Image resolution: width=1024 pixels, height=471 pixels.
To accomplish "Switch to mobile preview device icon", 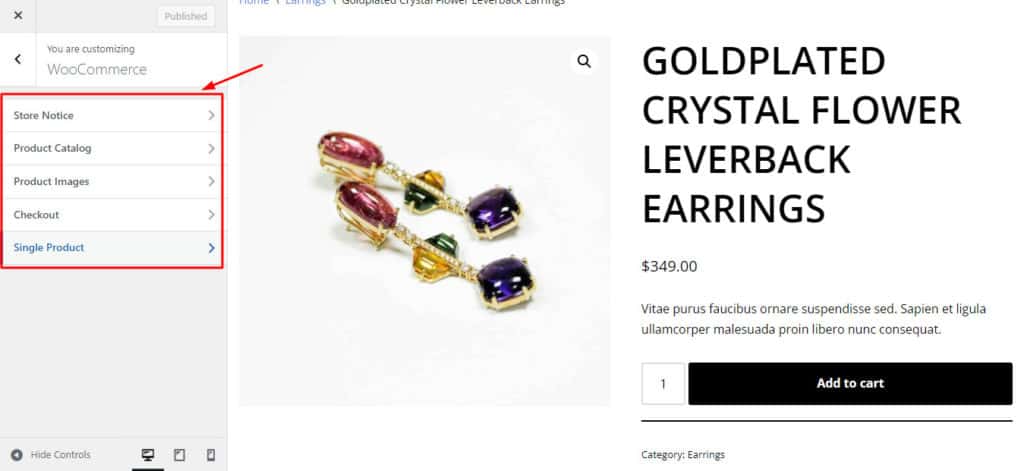I will 210,455.
